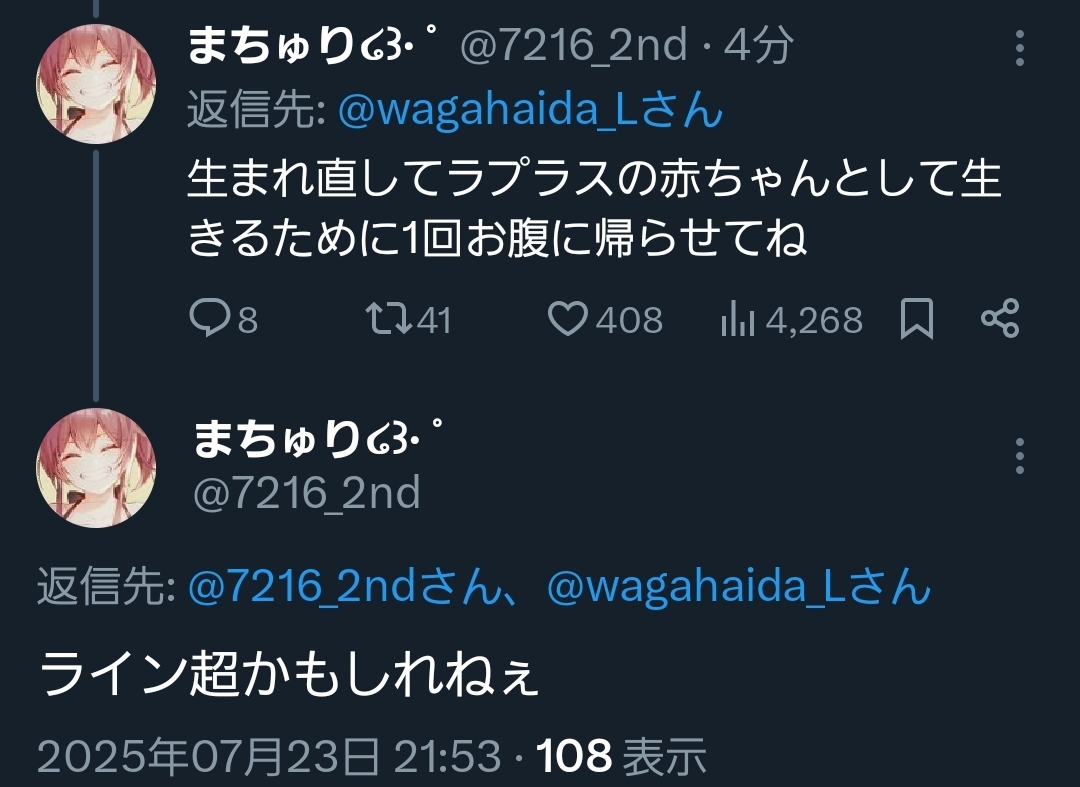Tap the share icon on first tweet
The width and height of the screenshot is (1080, 787).
tap(1000, 319)
